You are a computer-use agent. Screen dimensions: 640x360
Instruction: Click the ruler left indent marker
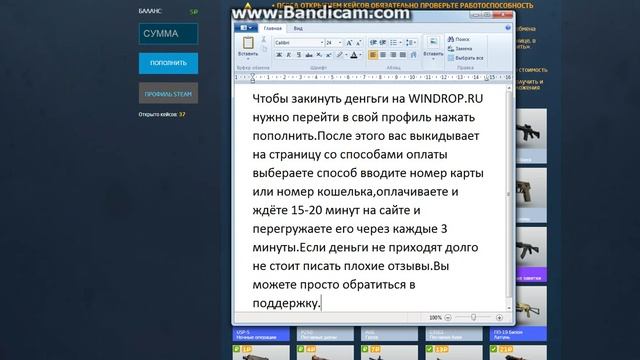click(253, 78)
